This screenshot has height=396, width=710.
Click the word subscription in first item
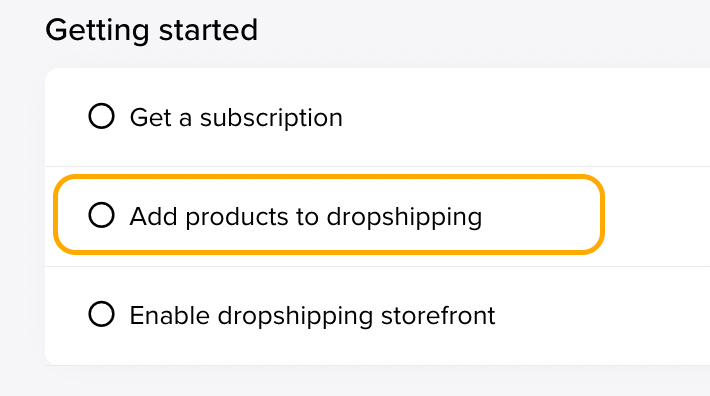(271, 119)
